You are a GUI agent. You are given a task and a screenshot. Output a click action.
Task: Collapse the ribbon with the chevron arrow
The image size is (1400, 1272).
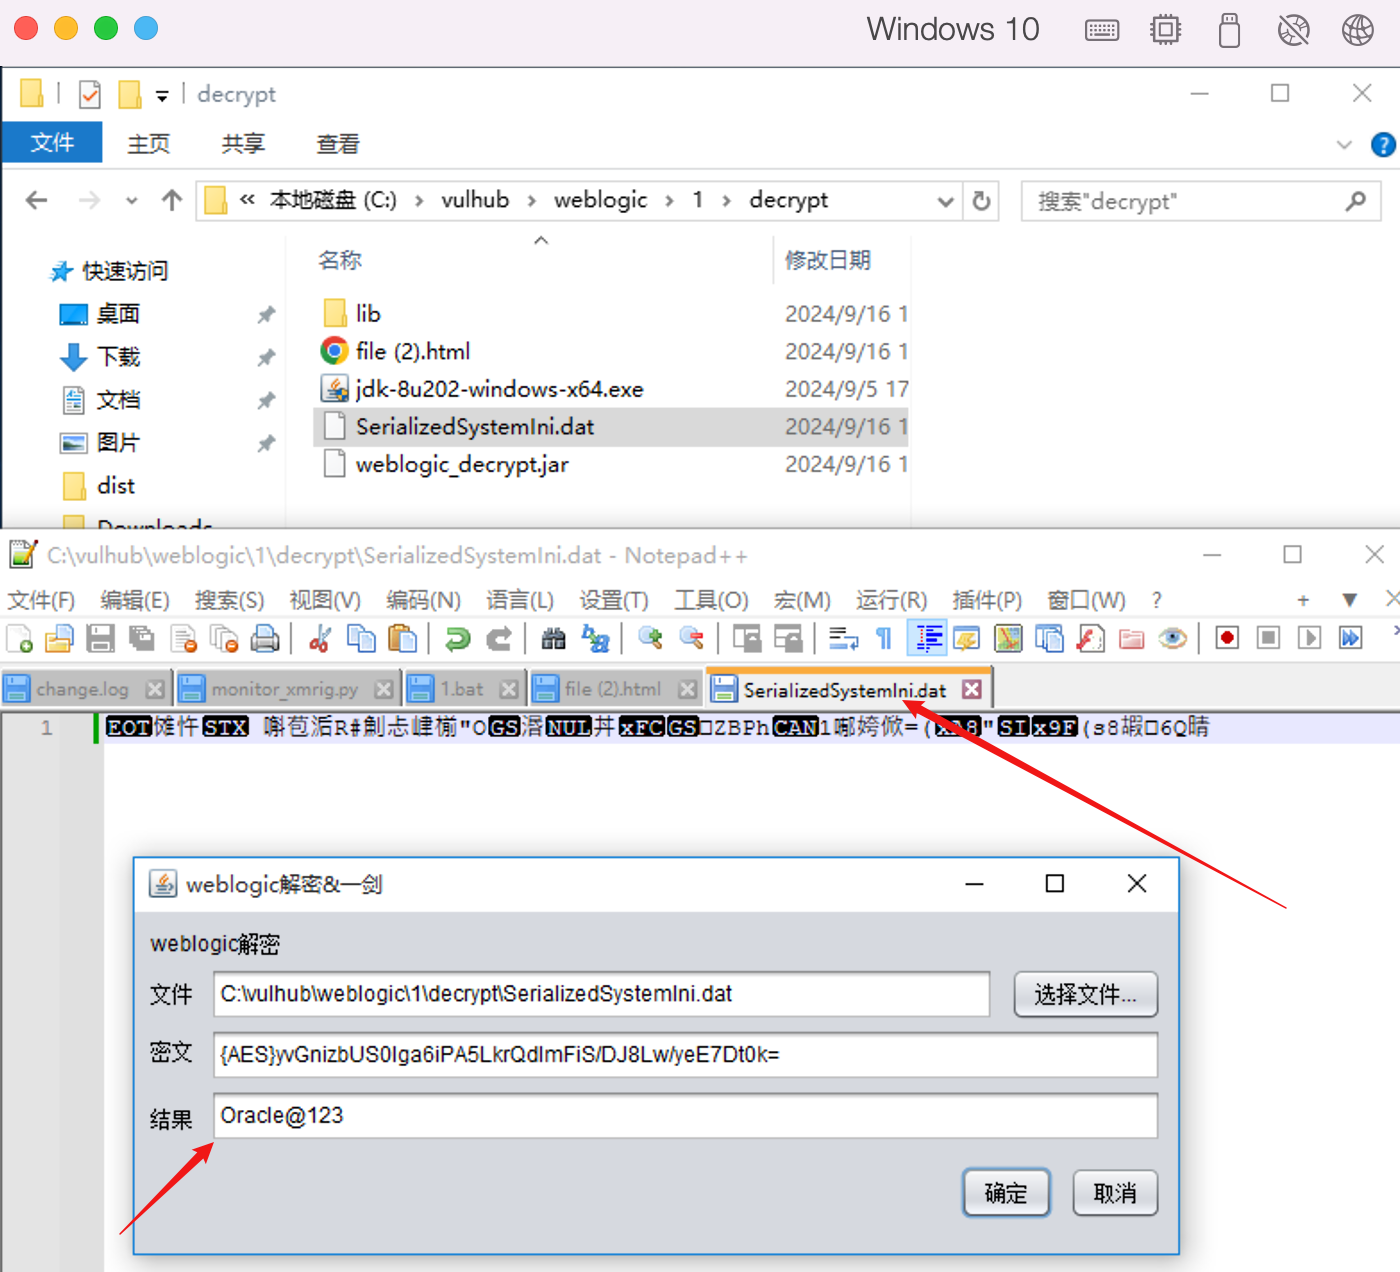1344,143
